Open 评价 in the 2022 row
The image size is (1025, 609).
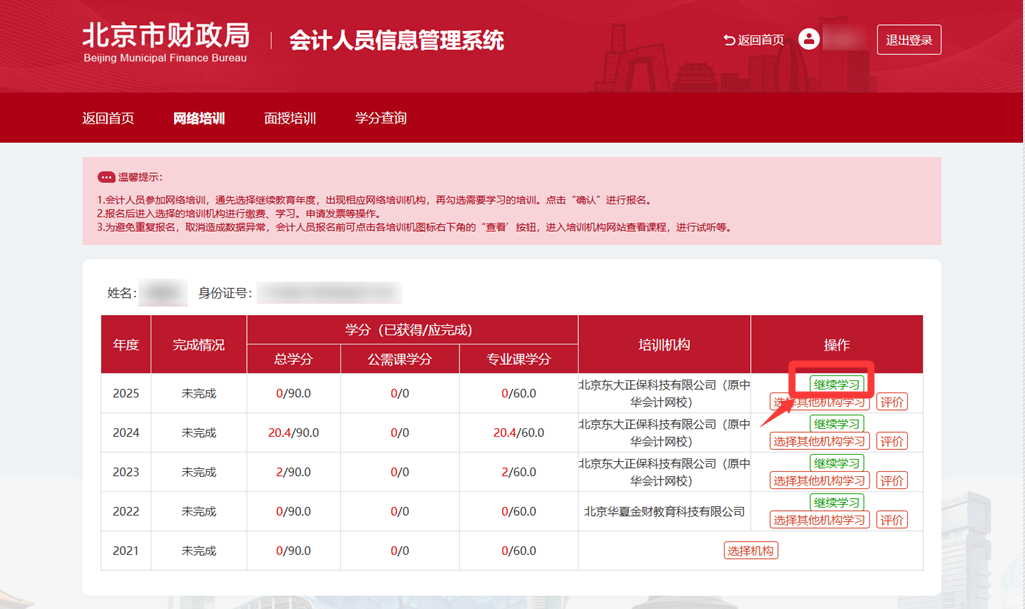[892, 520]
